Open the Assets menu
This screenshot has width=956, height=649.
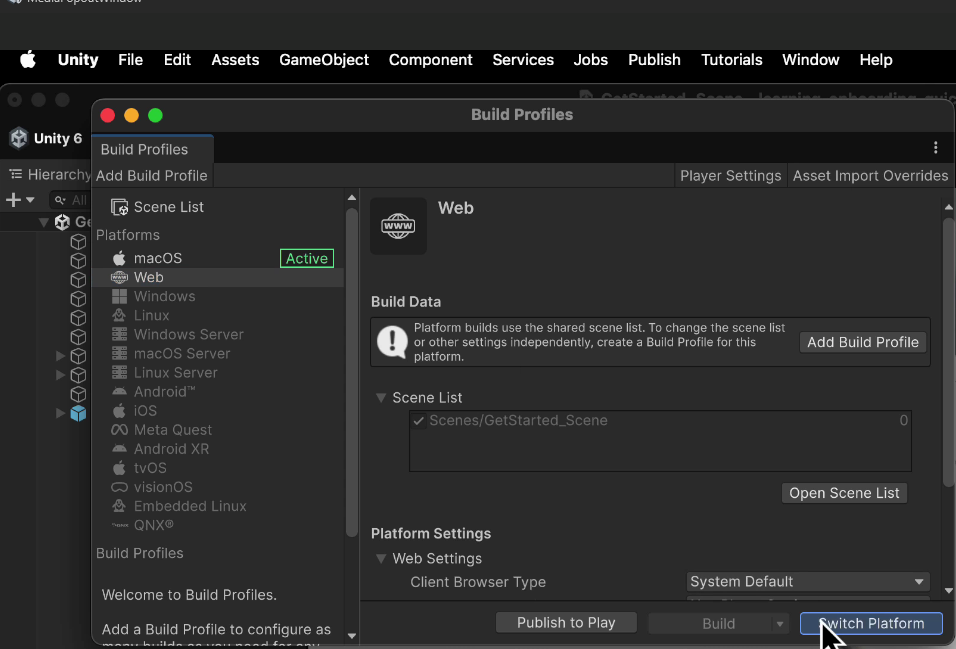coord(235,60)
